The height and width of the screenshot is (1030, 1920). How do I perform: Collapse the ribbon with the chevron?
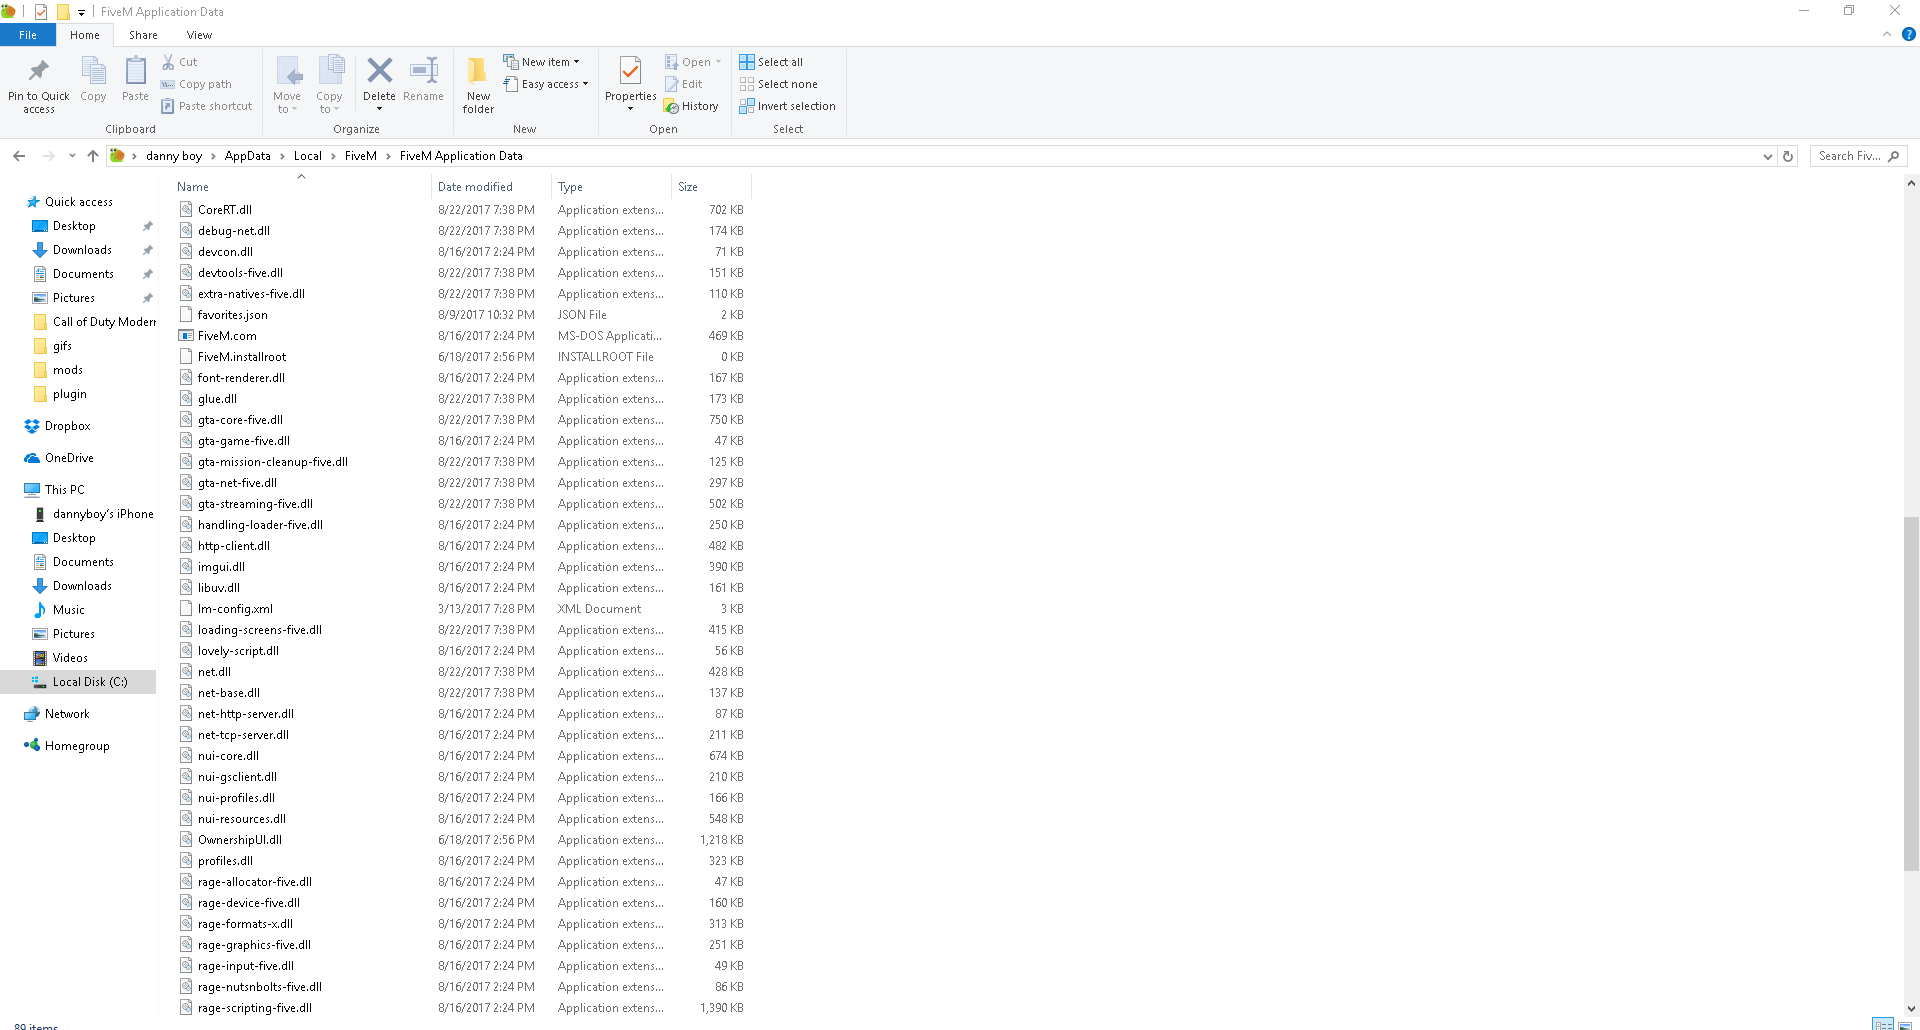[x=1886, y=34]
